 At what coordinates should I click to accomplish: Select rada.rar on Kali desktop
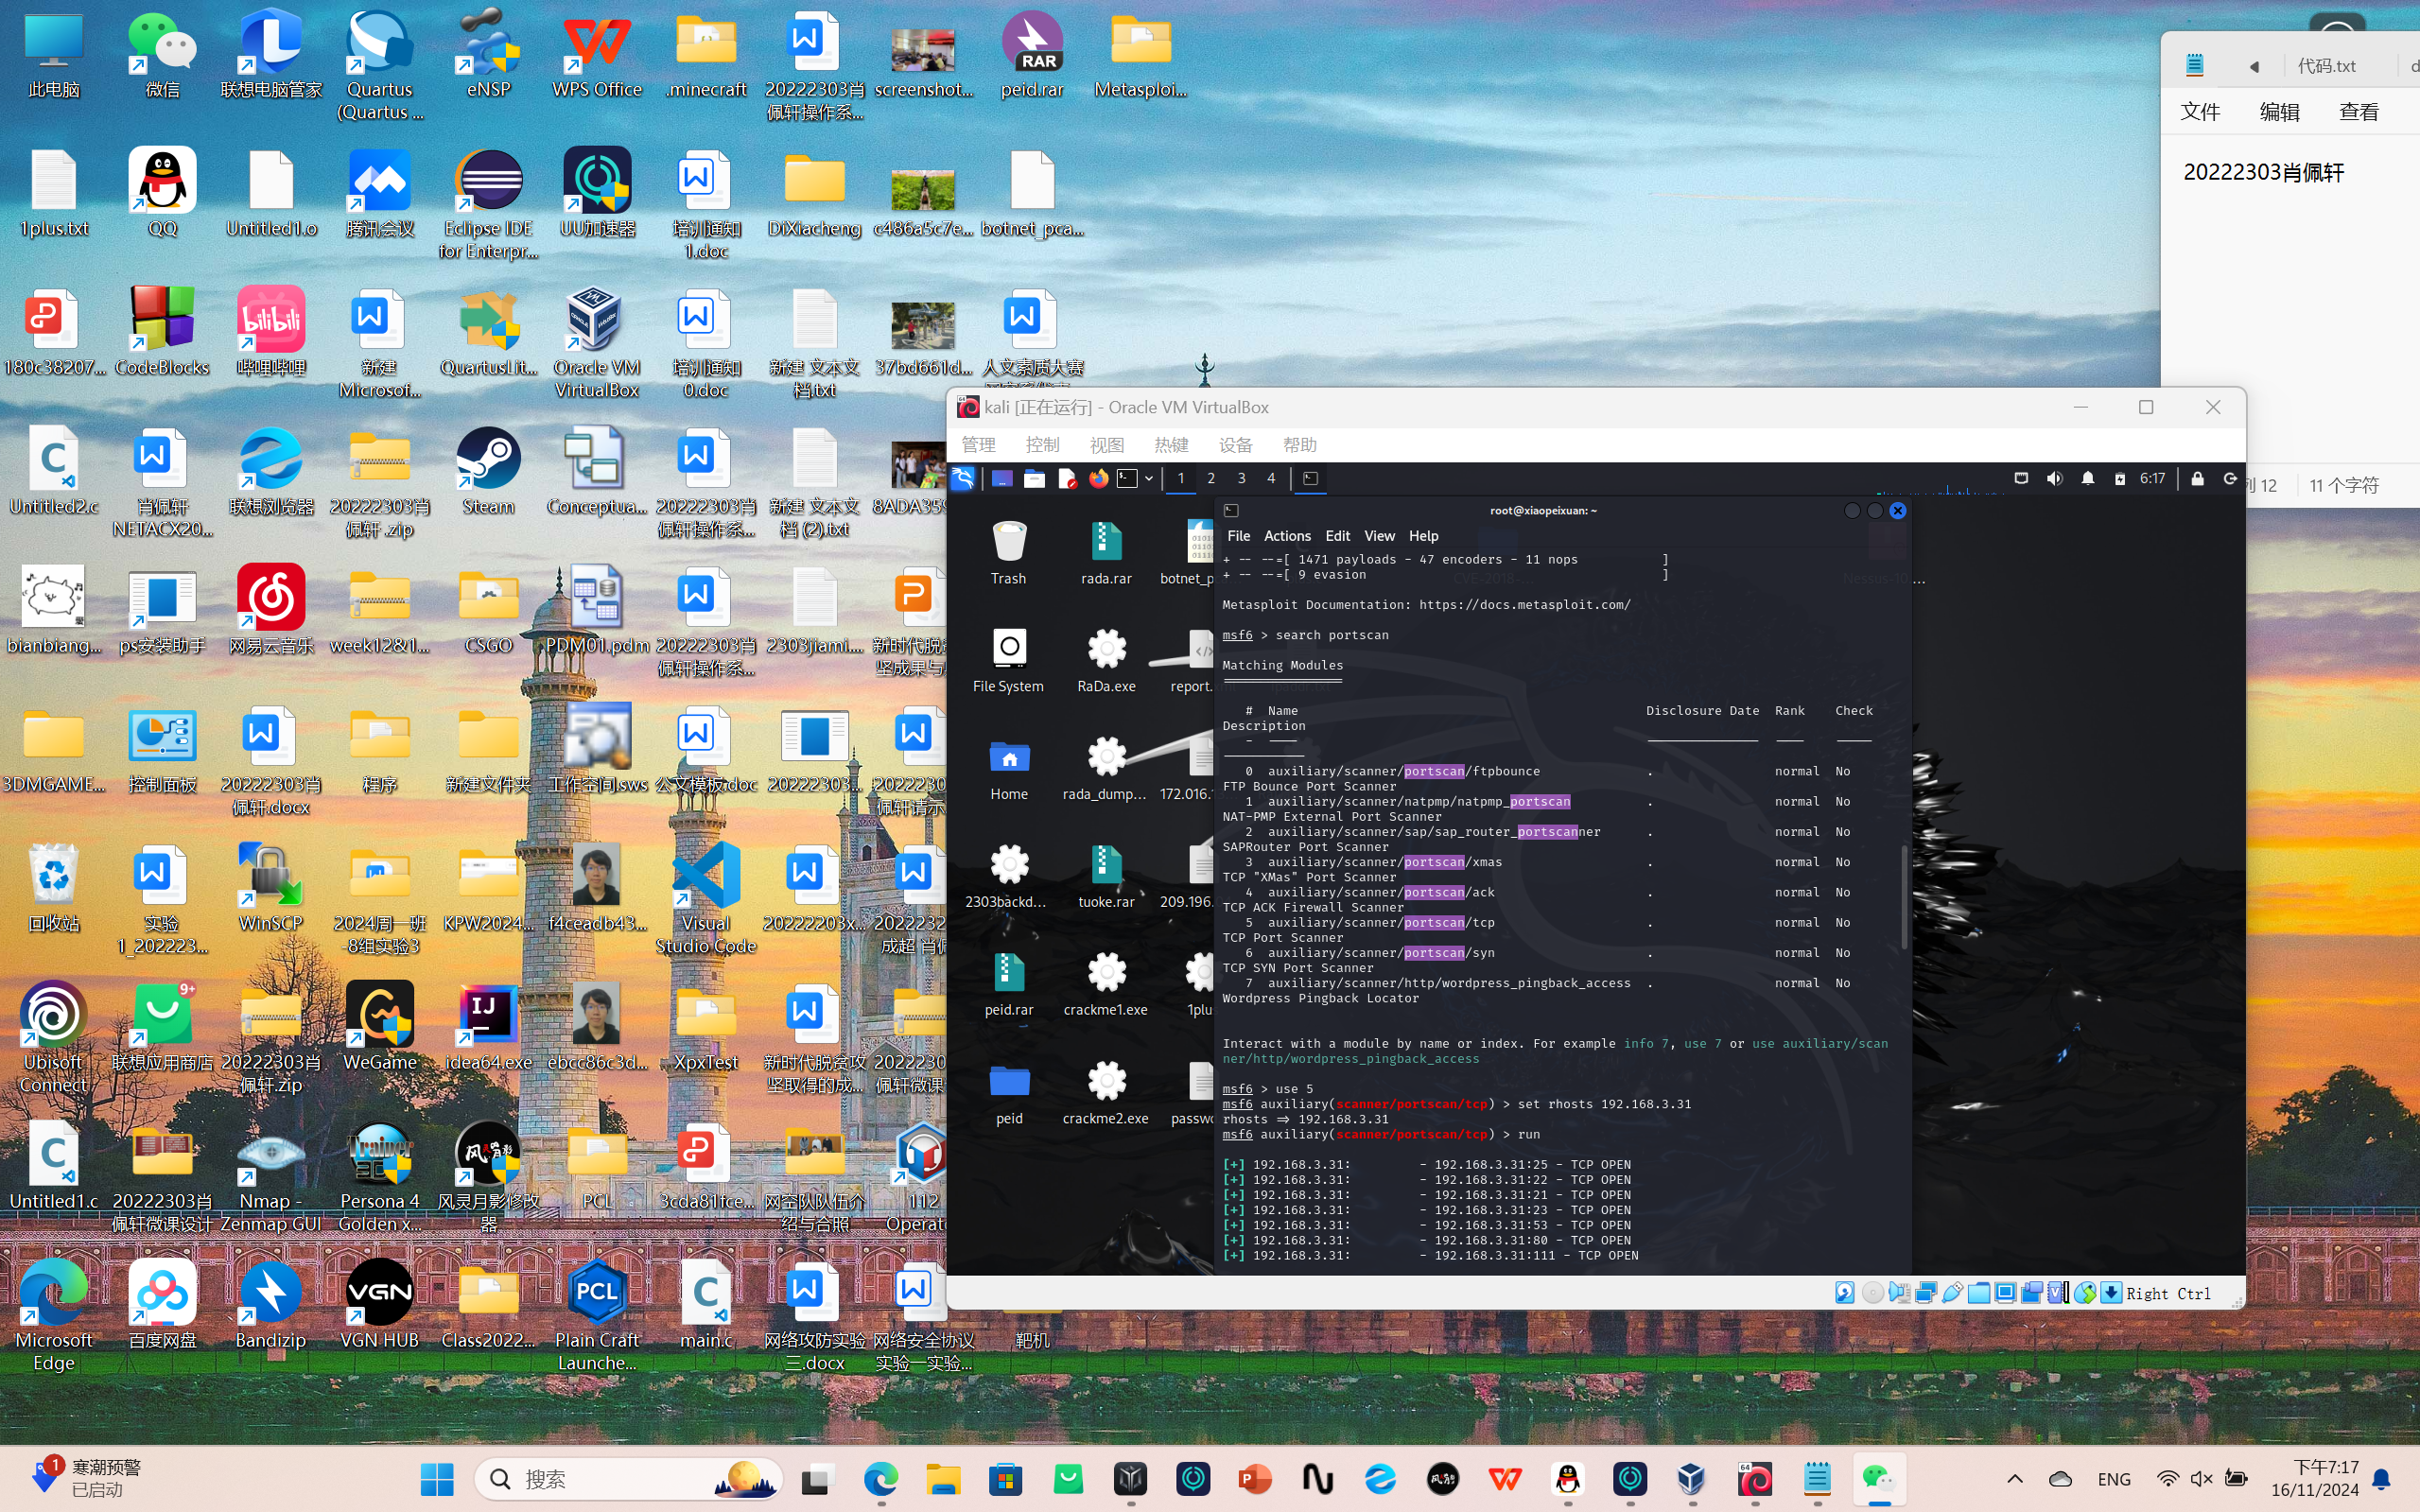point(1106,553)
